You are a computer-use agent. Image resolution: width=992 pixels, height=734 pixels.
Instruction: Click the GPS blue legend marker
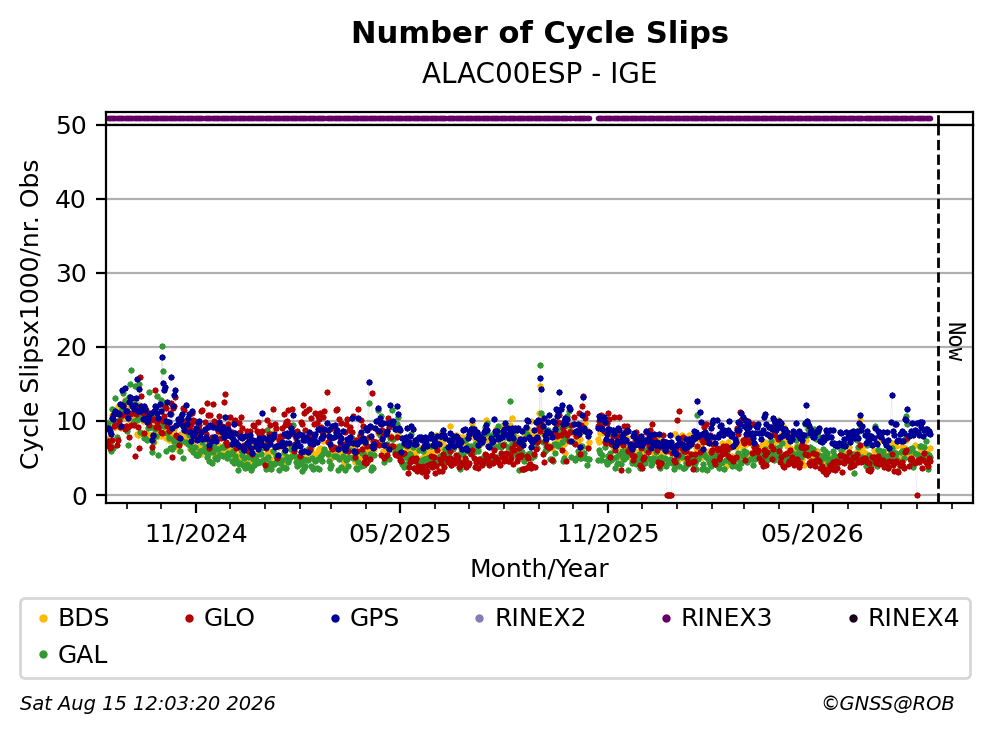click(335, 618)
